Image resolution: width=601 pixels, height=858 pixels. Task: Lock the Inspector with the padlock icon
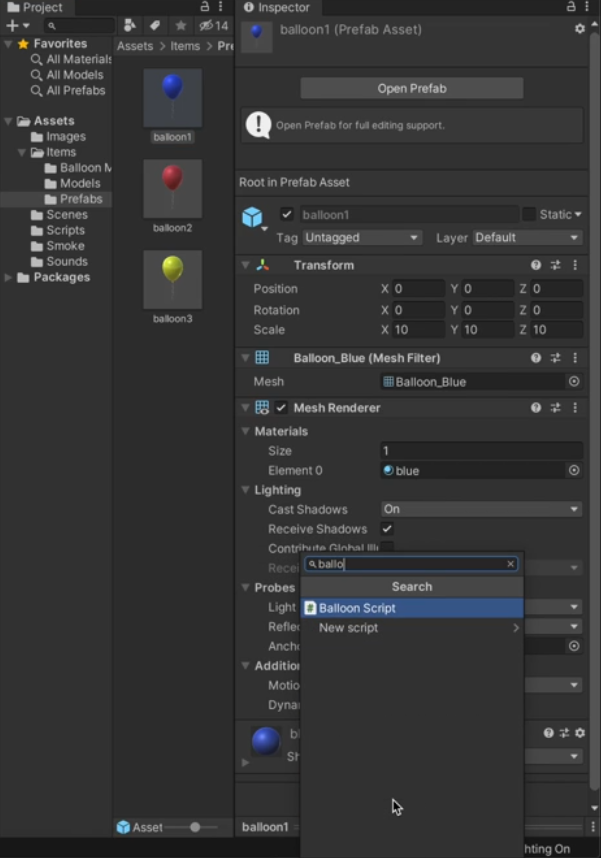tap(570, 7)
